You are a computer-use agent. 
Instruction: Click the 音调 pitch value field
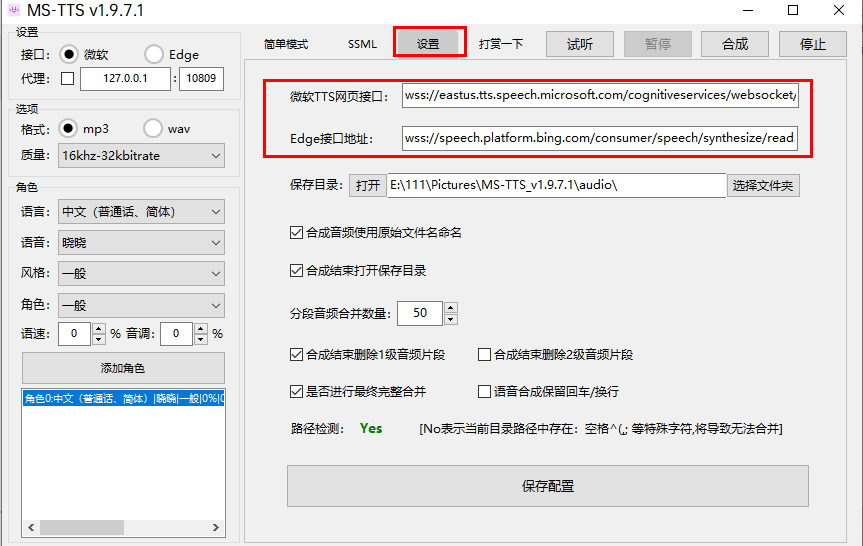tap(176, 334)
